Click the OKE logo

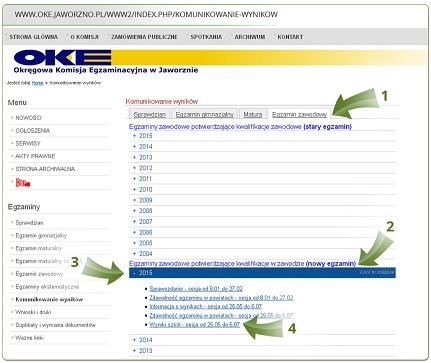click(62, 57)
